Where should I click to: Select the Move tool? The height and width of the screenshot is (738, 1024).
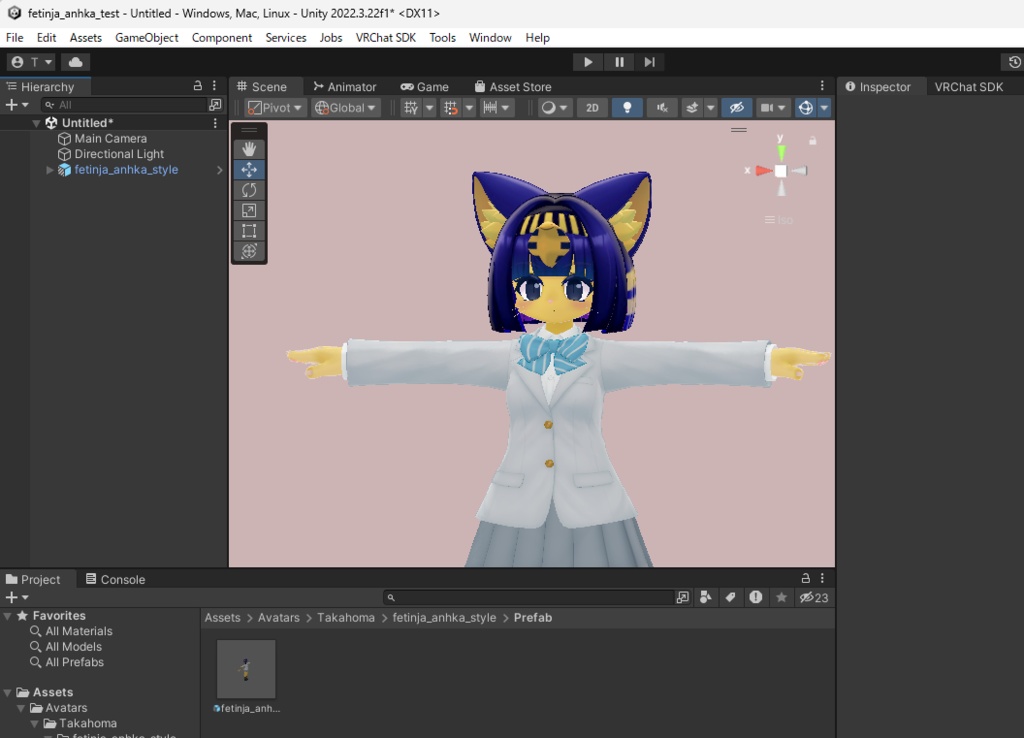[249, 170]
